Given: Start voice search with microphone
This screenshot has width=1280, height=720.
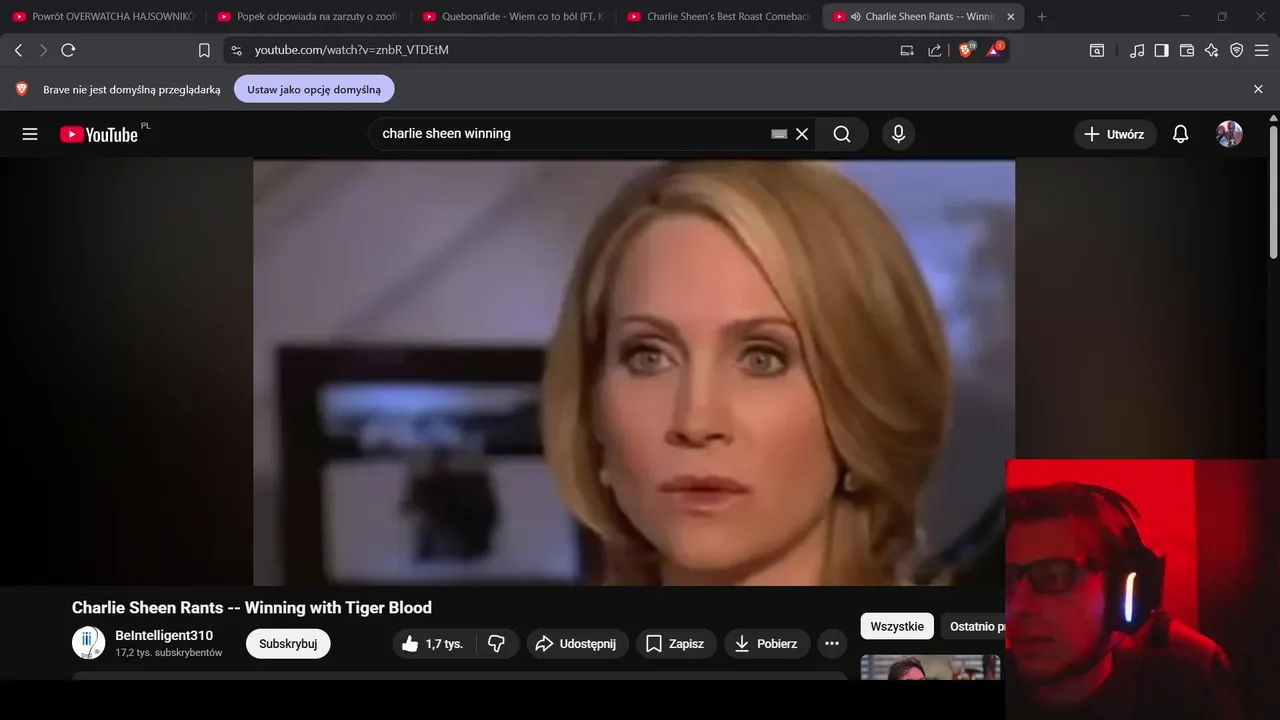Looking at the screenshot, I should coord(898,134).
